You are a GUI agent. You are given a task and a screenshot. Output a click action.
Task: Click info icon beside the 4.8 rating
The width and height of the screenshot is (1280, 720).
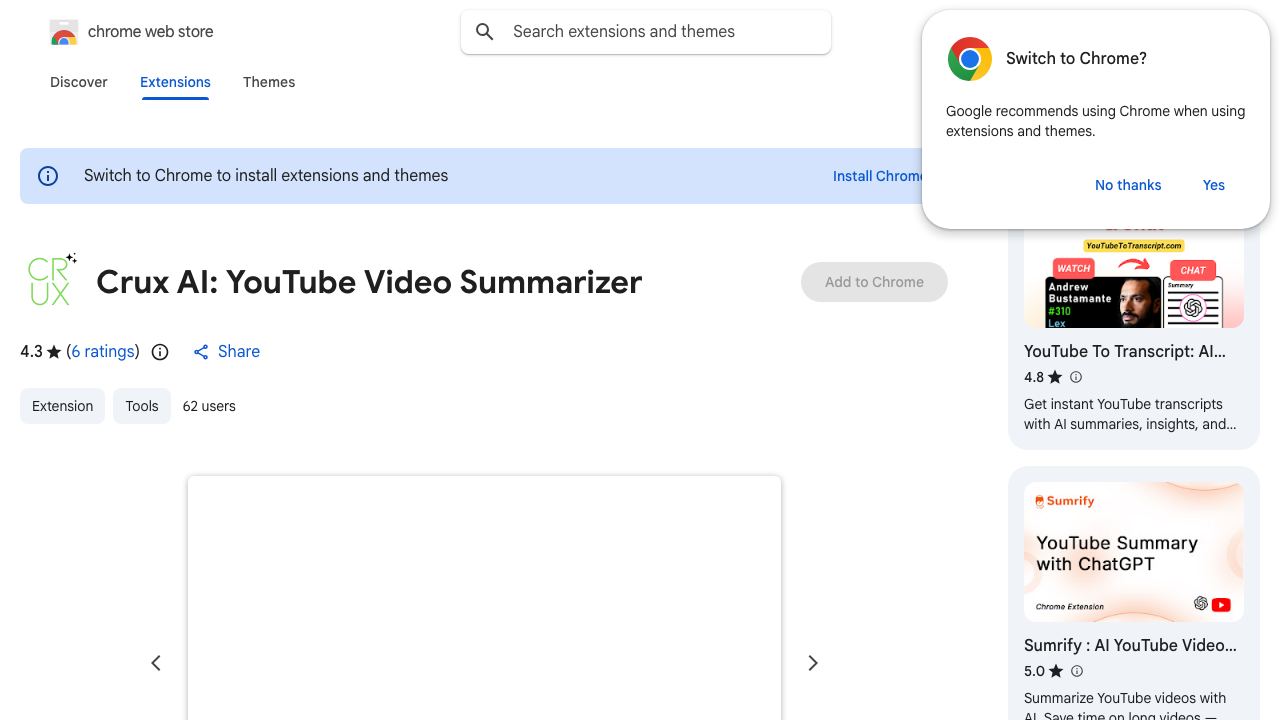[x=1076, y=377]
